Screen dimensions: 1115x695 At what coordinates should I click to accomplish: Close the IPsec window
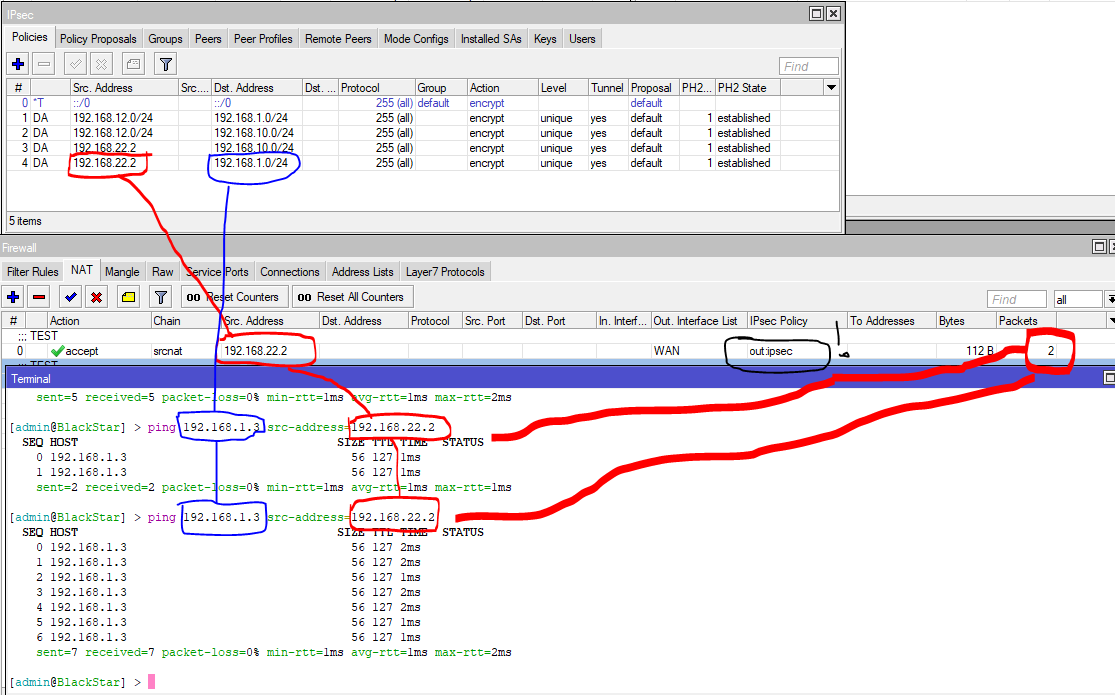[833, 14]
